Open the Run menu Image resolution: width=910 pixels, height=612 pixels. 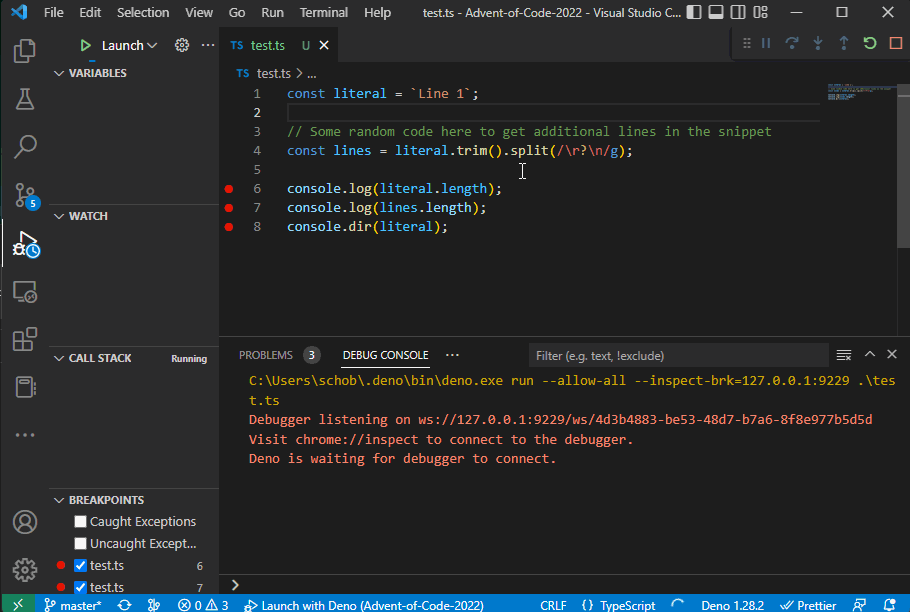pos(272,12)
